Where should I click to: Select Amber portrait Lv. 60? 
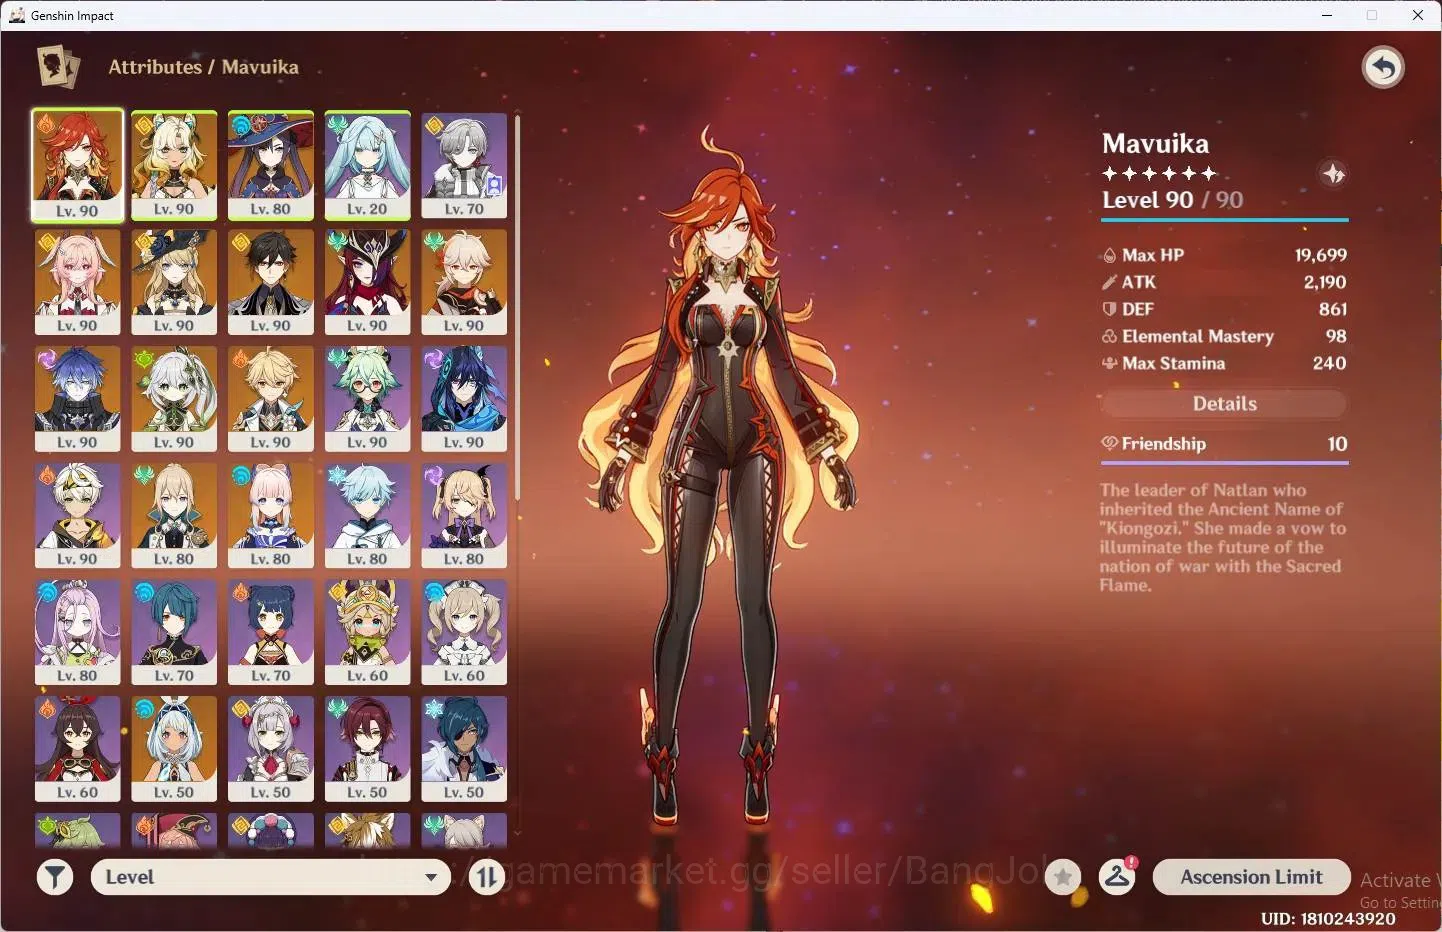pyautogui.click(x=77, y=750)
